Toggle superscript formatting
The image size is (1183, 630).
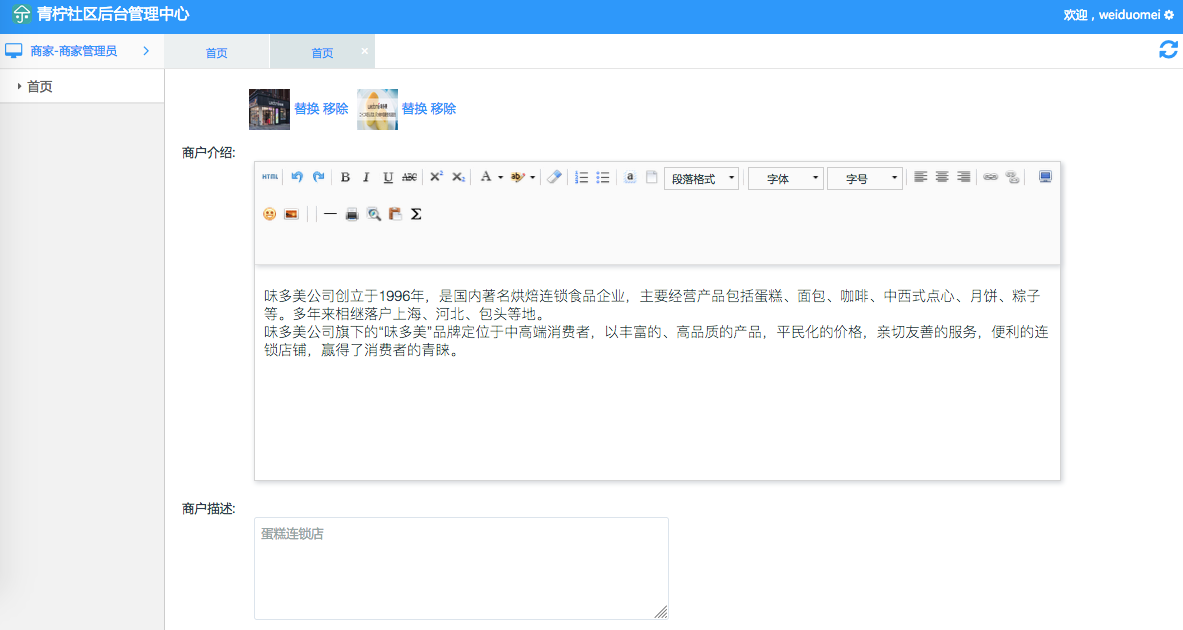tap(436, 177)
